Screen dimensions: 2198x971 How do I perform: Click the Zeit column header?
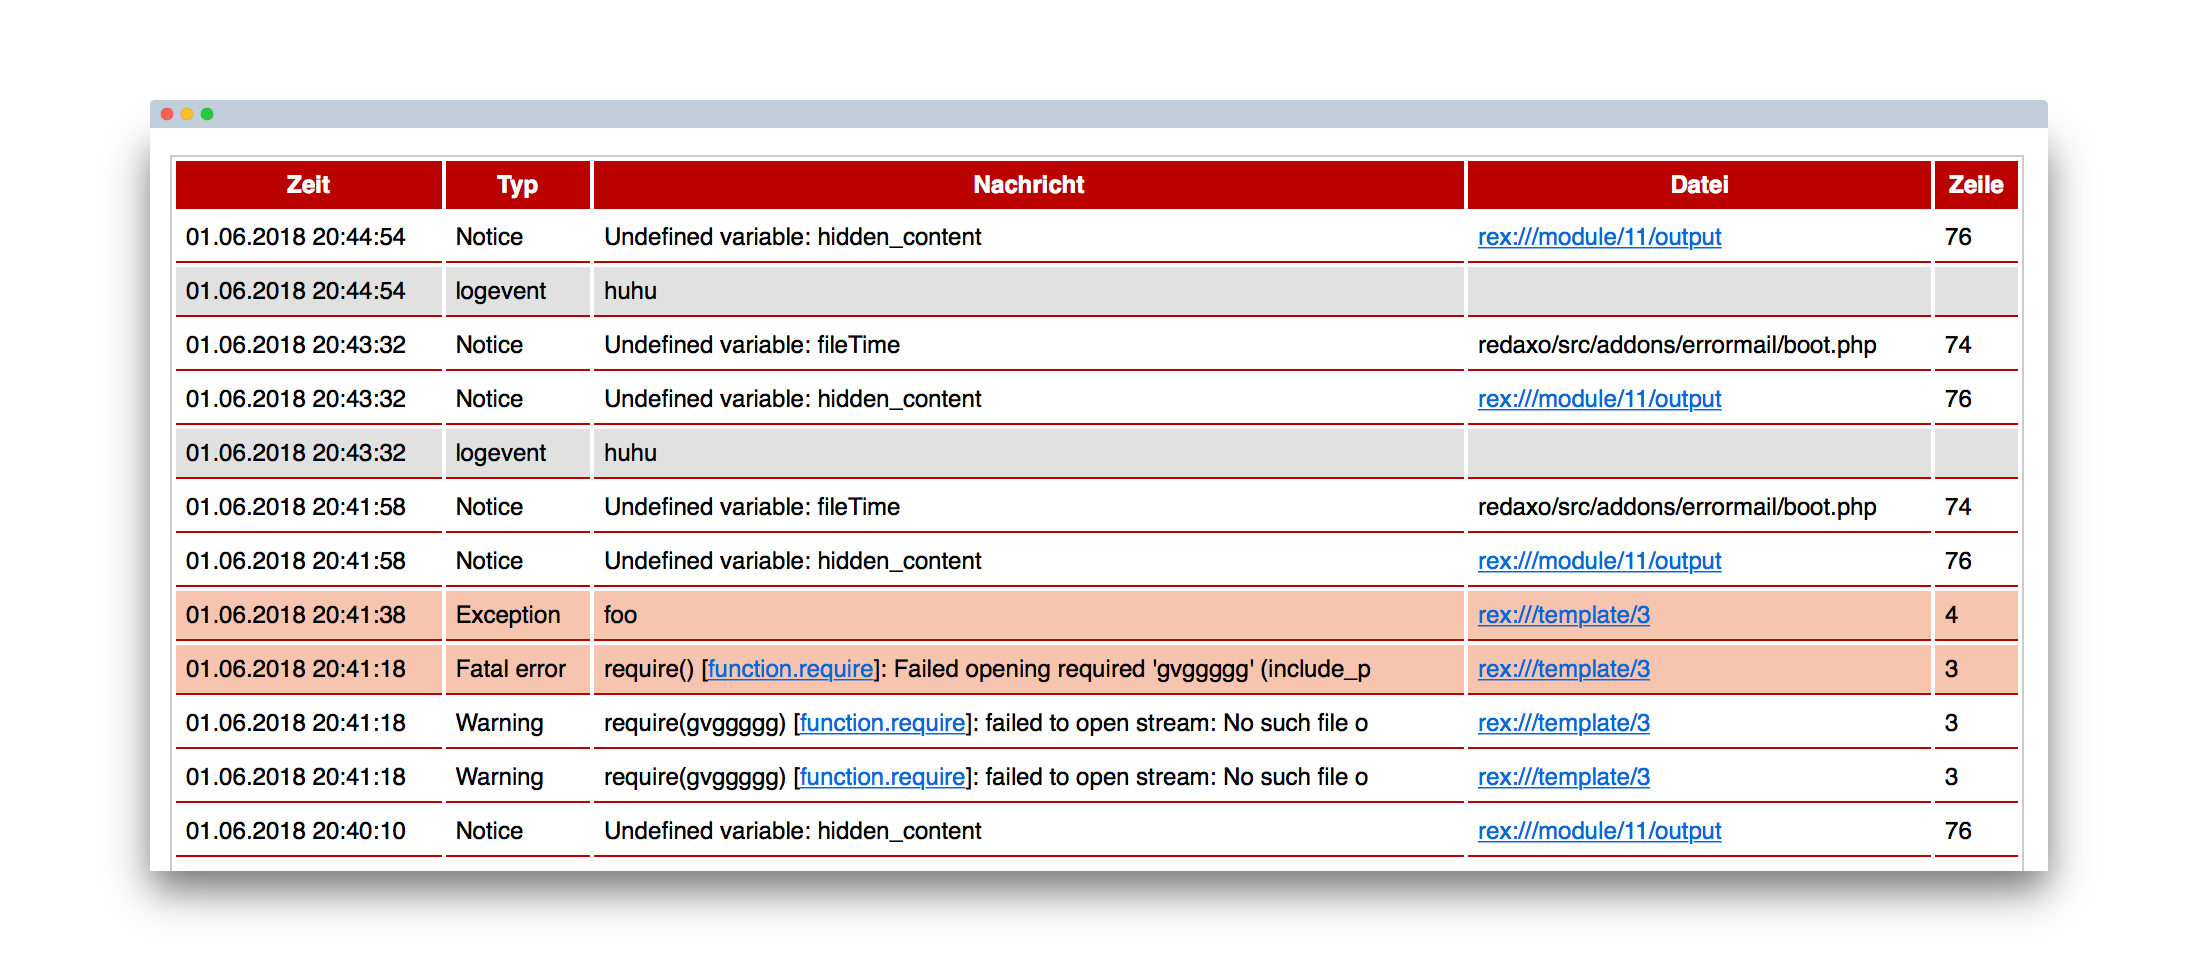308,185
